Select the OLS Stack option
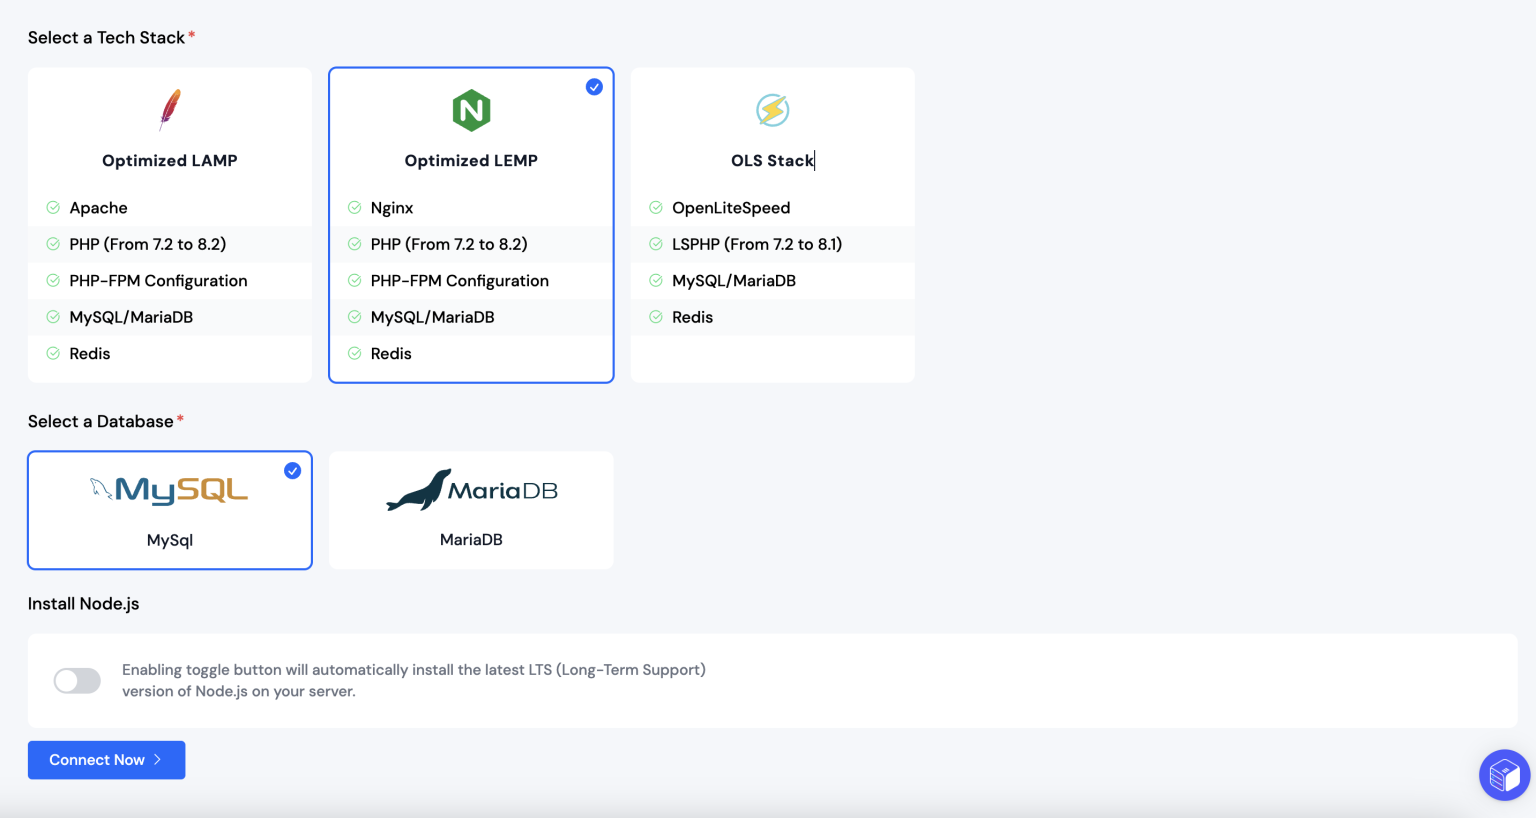 (x=771, y=160)
